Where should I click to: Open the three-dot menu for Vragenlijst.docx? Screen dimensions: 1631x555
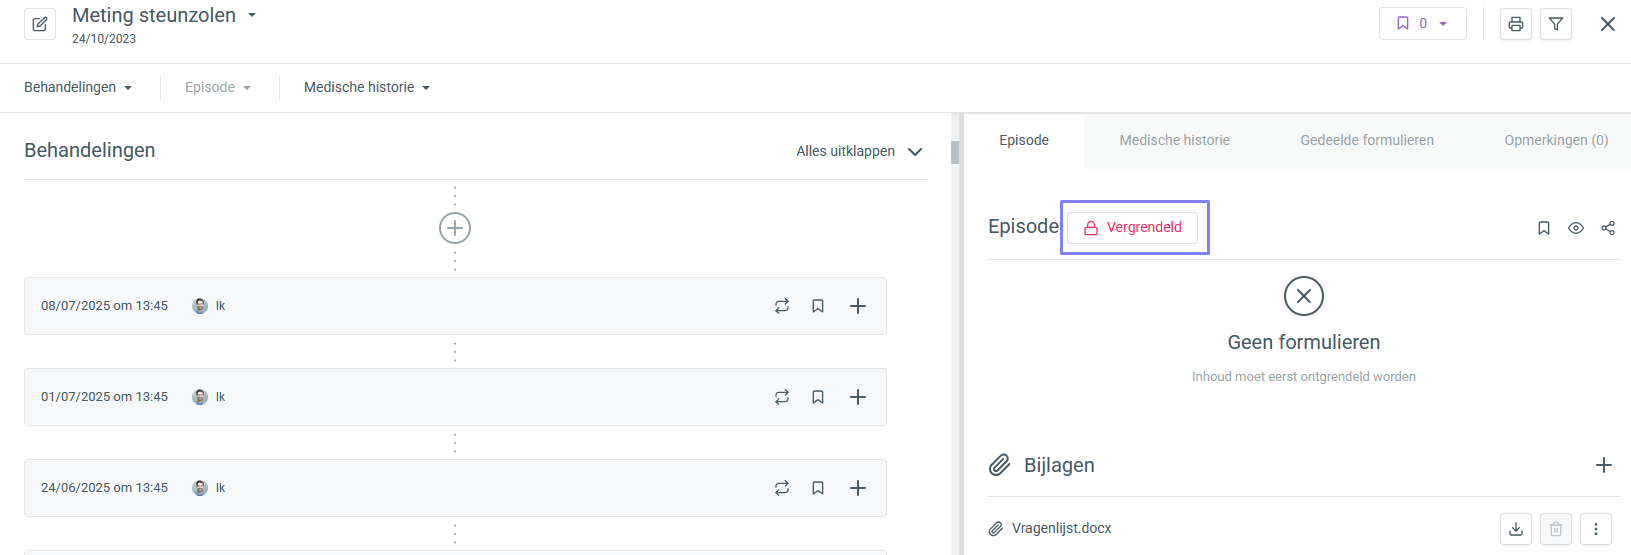click(1596, 529)
